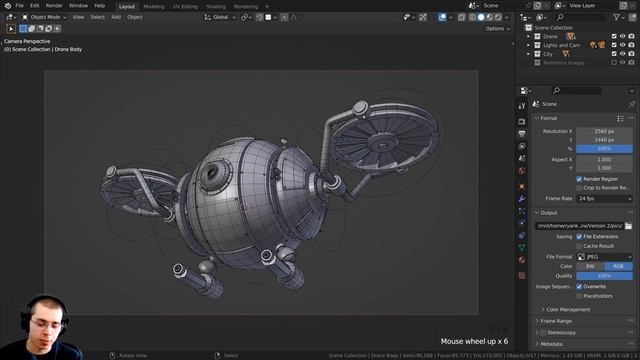Open the Window menu
Image resolution: width=640 pixels, height=360 pixels.
pyautogui.click(x=78, y=6)
